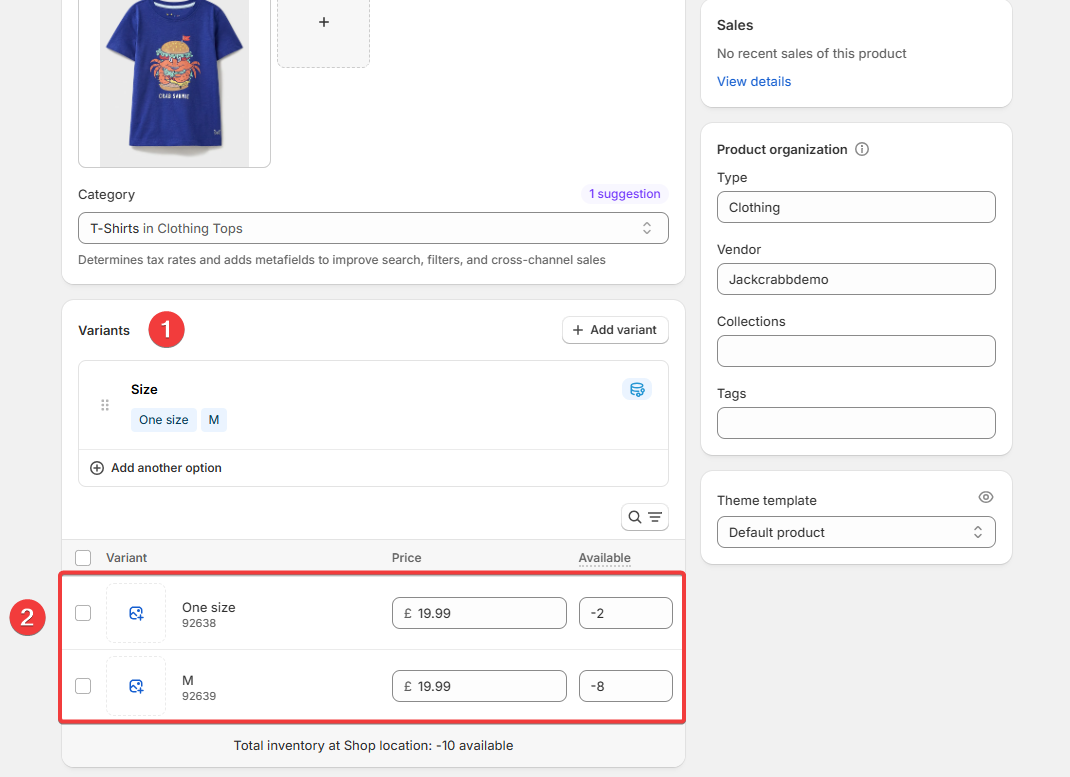This screenshot has width=1070, height=777.
Task: Edit price of One size variant
Action: [x=479, y=613]
